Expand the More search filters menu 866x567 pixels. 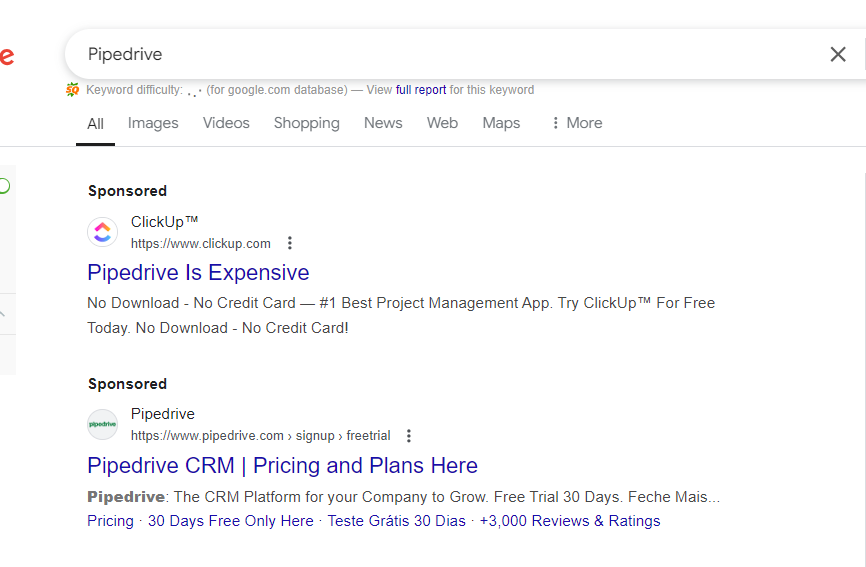(x=577, y=123)
